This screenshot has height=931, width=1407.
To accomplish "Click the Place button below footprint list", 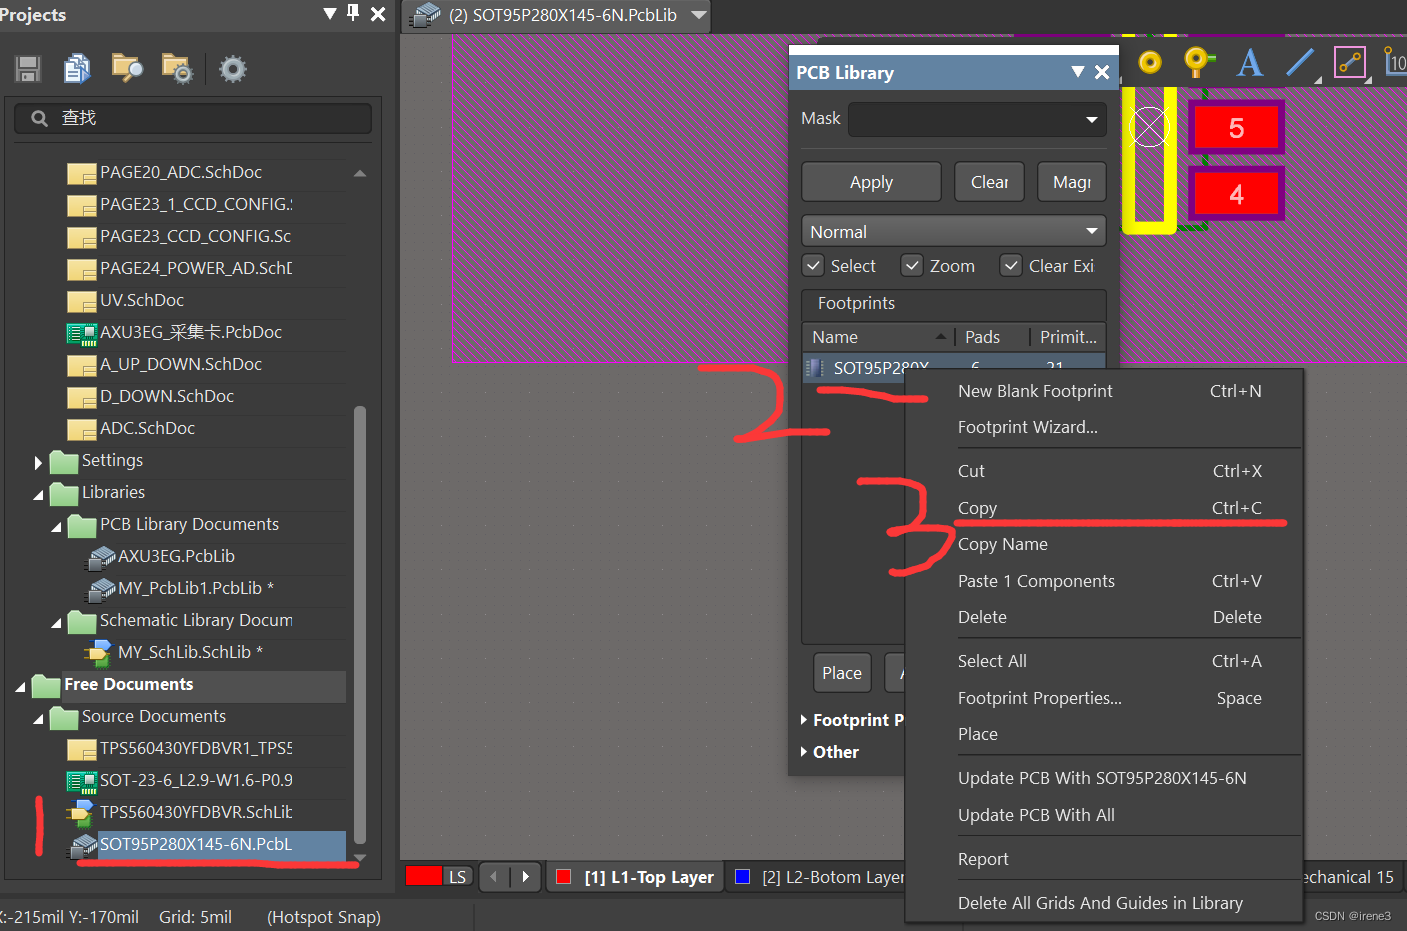I will tap(842, 673).
